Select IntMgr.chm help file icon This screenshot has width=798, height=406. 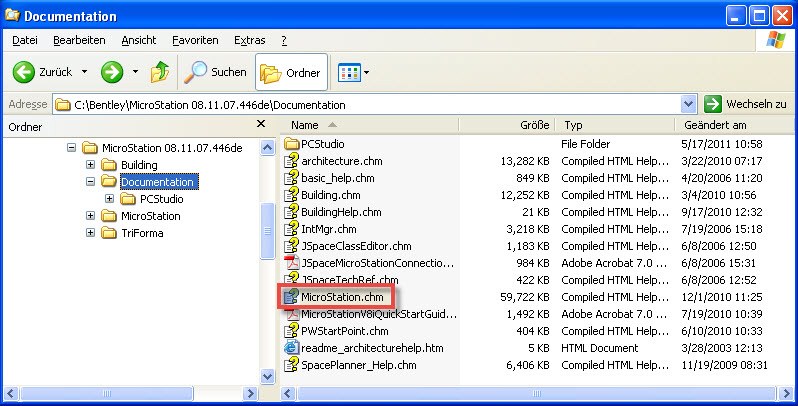292,229
